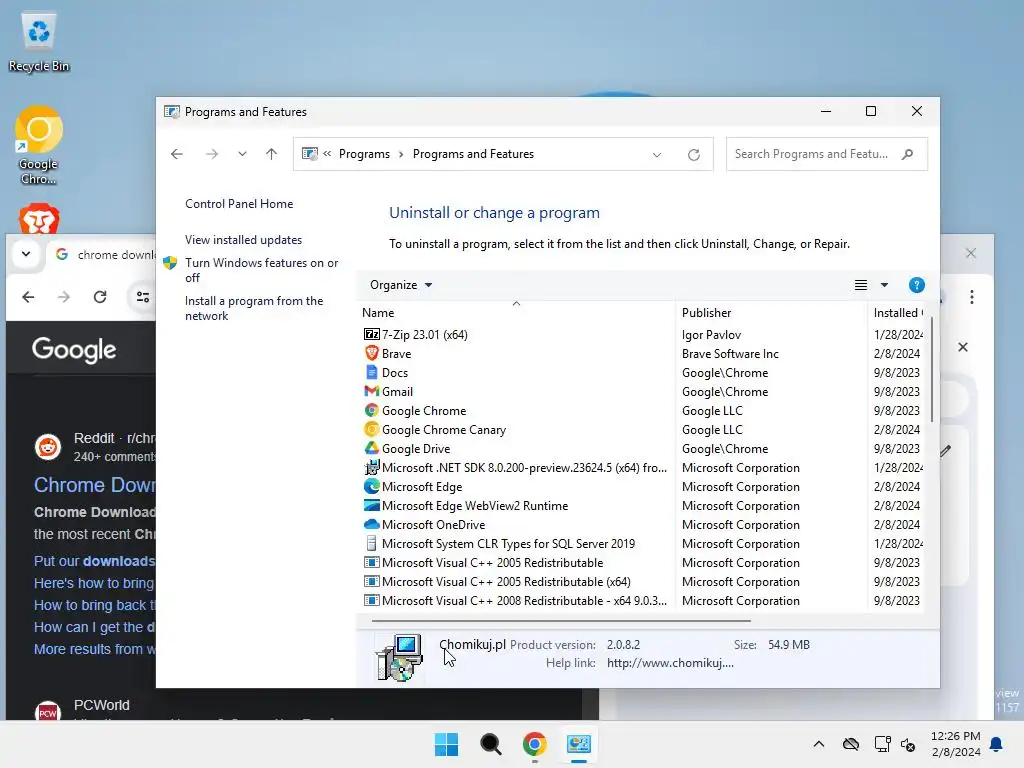Click the Microsoft Edge icon in the program list
The image size is (1024, 768).
tap(371, 487)
